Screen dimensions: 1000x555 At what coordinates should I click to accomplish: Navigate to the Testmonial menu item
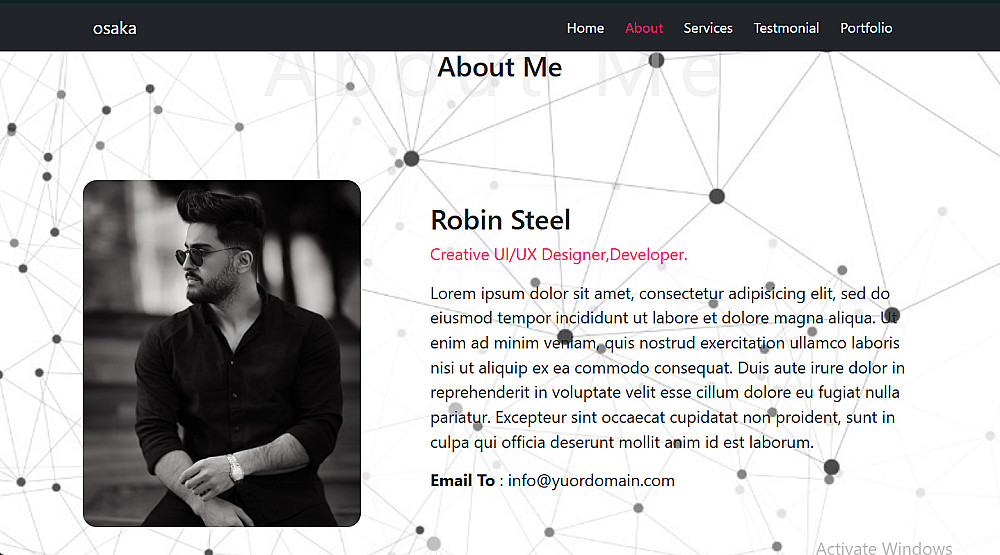[x=786, y=28]
